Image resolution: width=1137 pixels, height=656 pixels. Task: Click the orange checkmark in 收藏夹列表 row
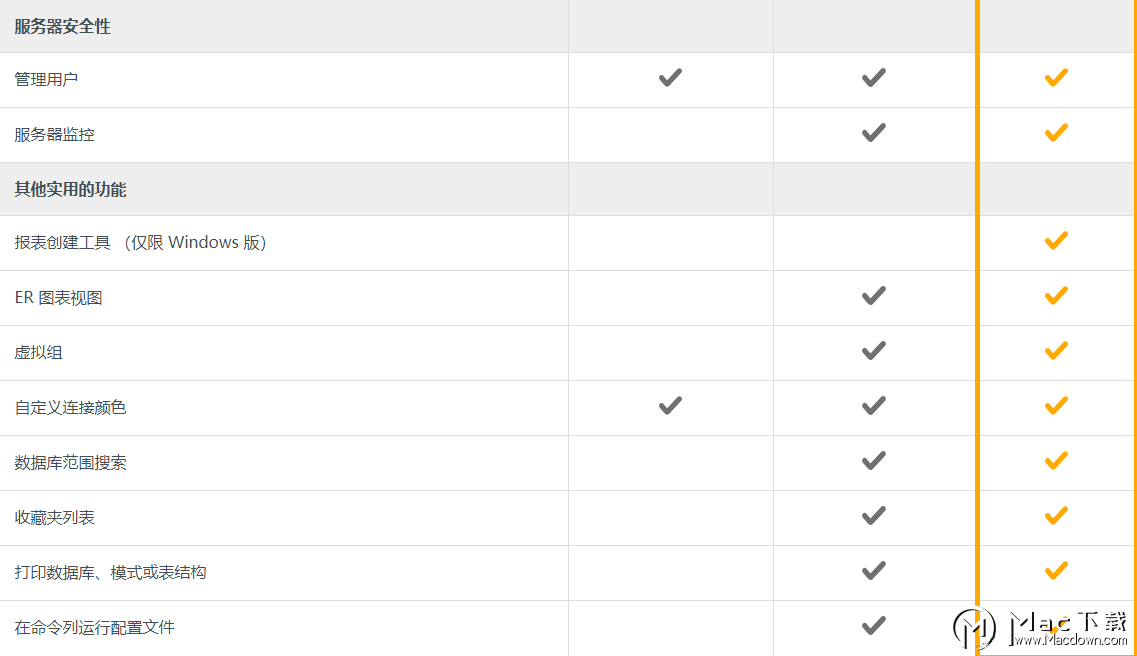(x=1056, y=516)
